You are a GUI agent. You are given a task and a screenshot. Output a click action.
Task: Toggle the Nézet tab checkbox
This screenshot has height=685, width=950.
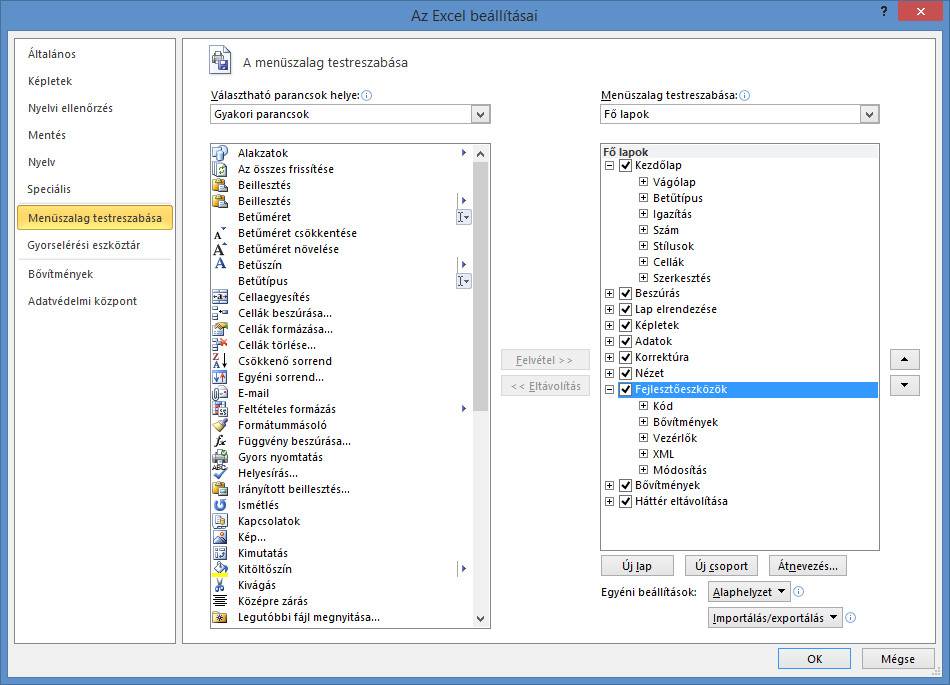point(626,373)
